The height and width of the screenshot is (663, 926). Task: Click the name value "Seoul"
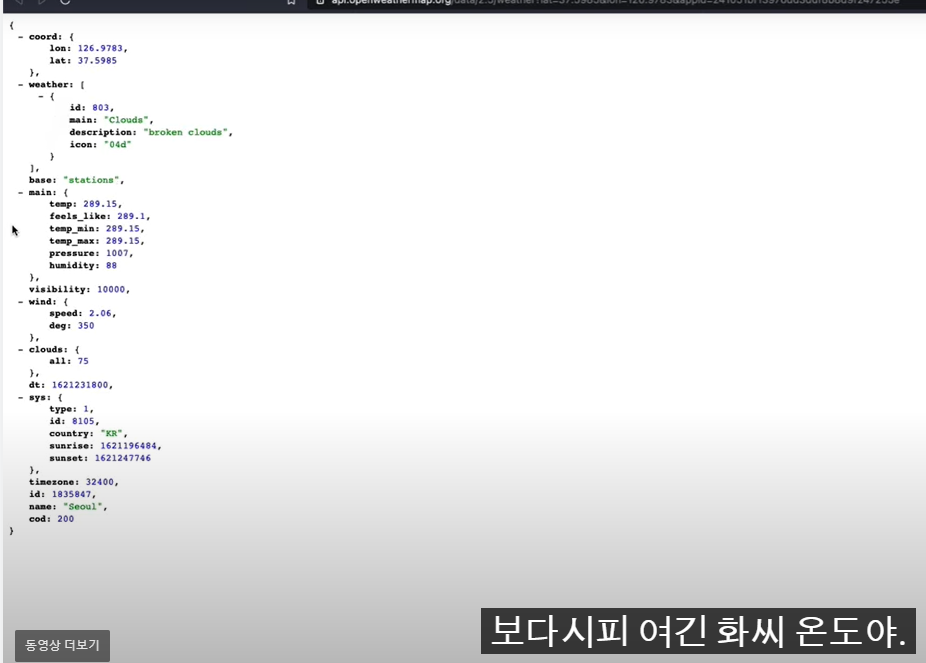pyautogui.click(x=83, y=507)
